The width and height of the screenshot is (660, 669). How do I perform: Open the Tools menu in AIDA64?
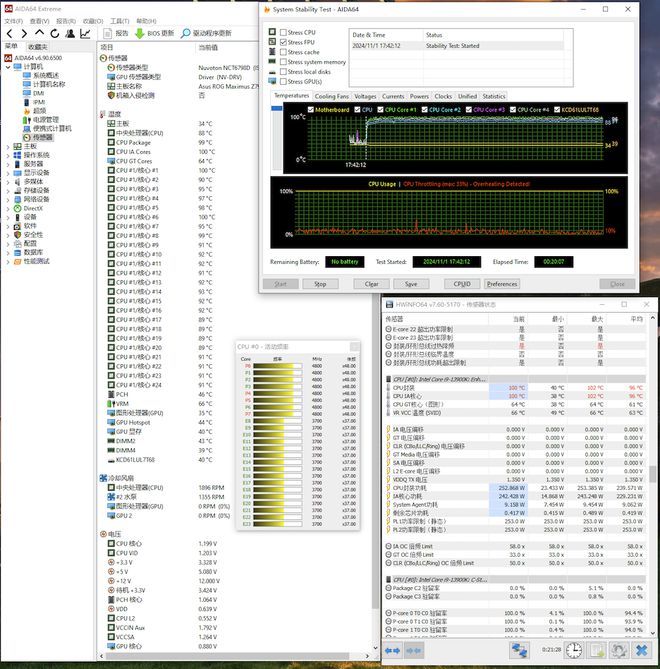point(119,21)
